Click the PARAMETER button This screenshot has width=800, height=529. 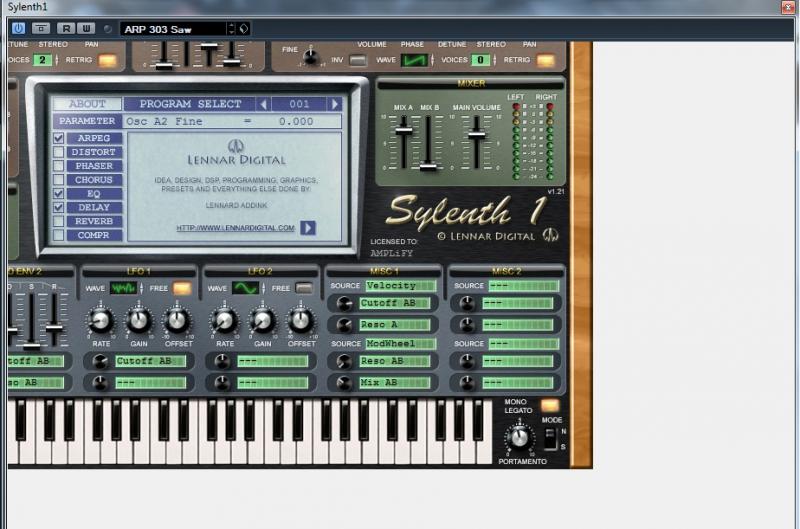coord(87,121)
